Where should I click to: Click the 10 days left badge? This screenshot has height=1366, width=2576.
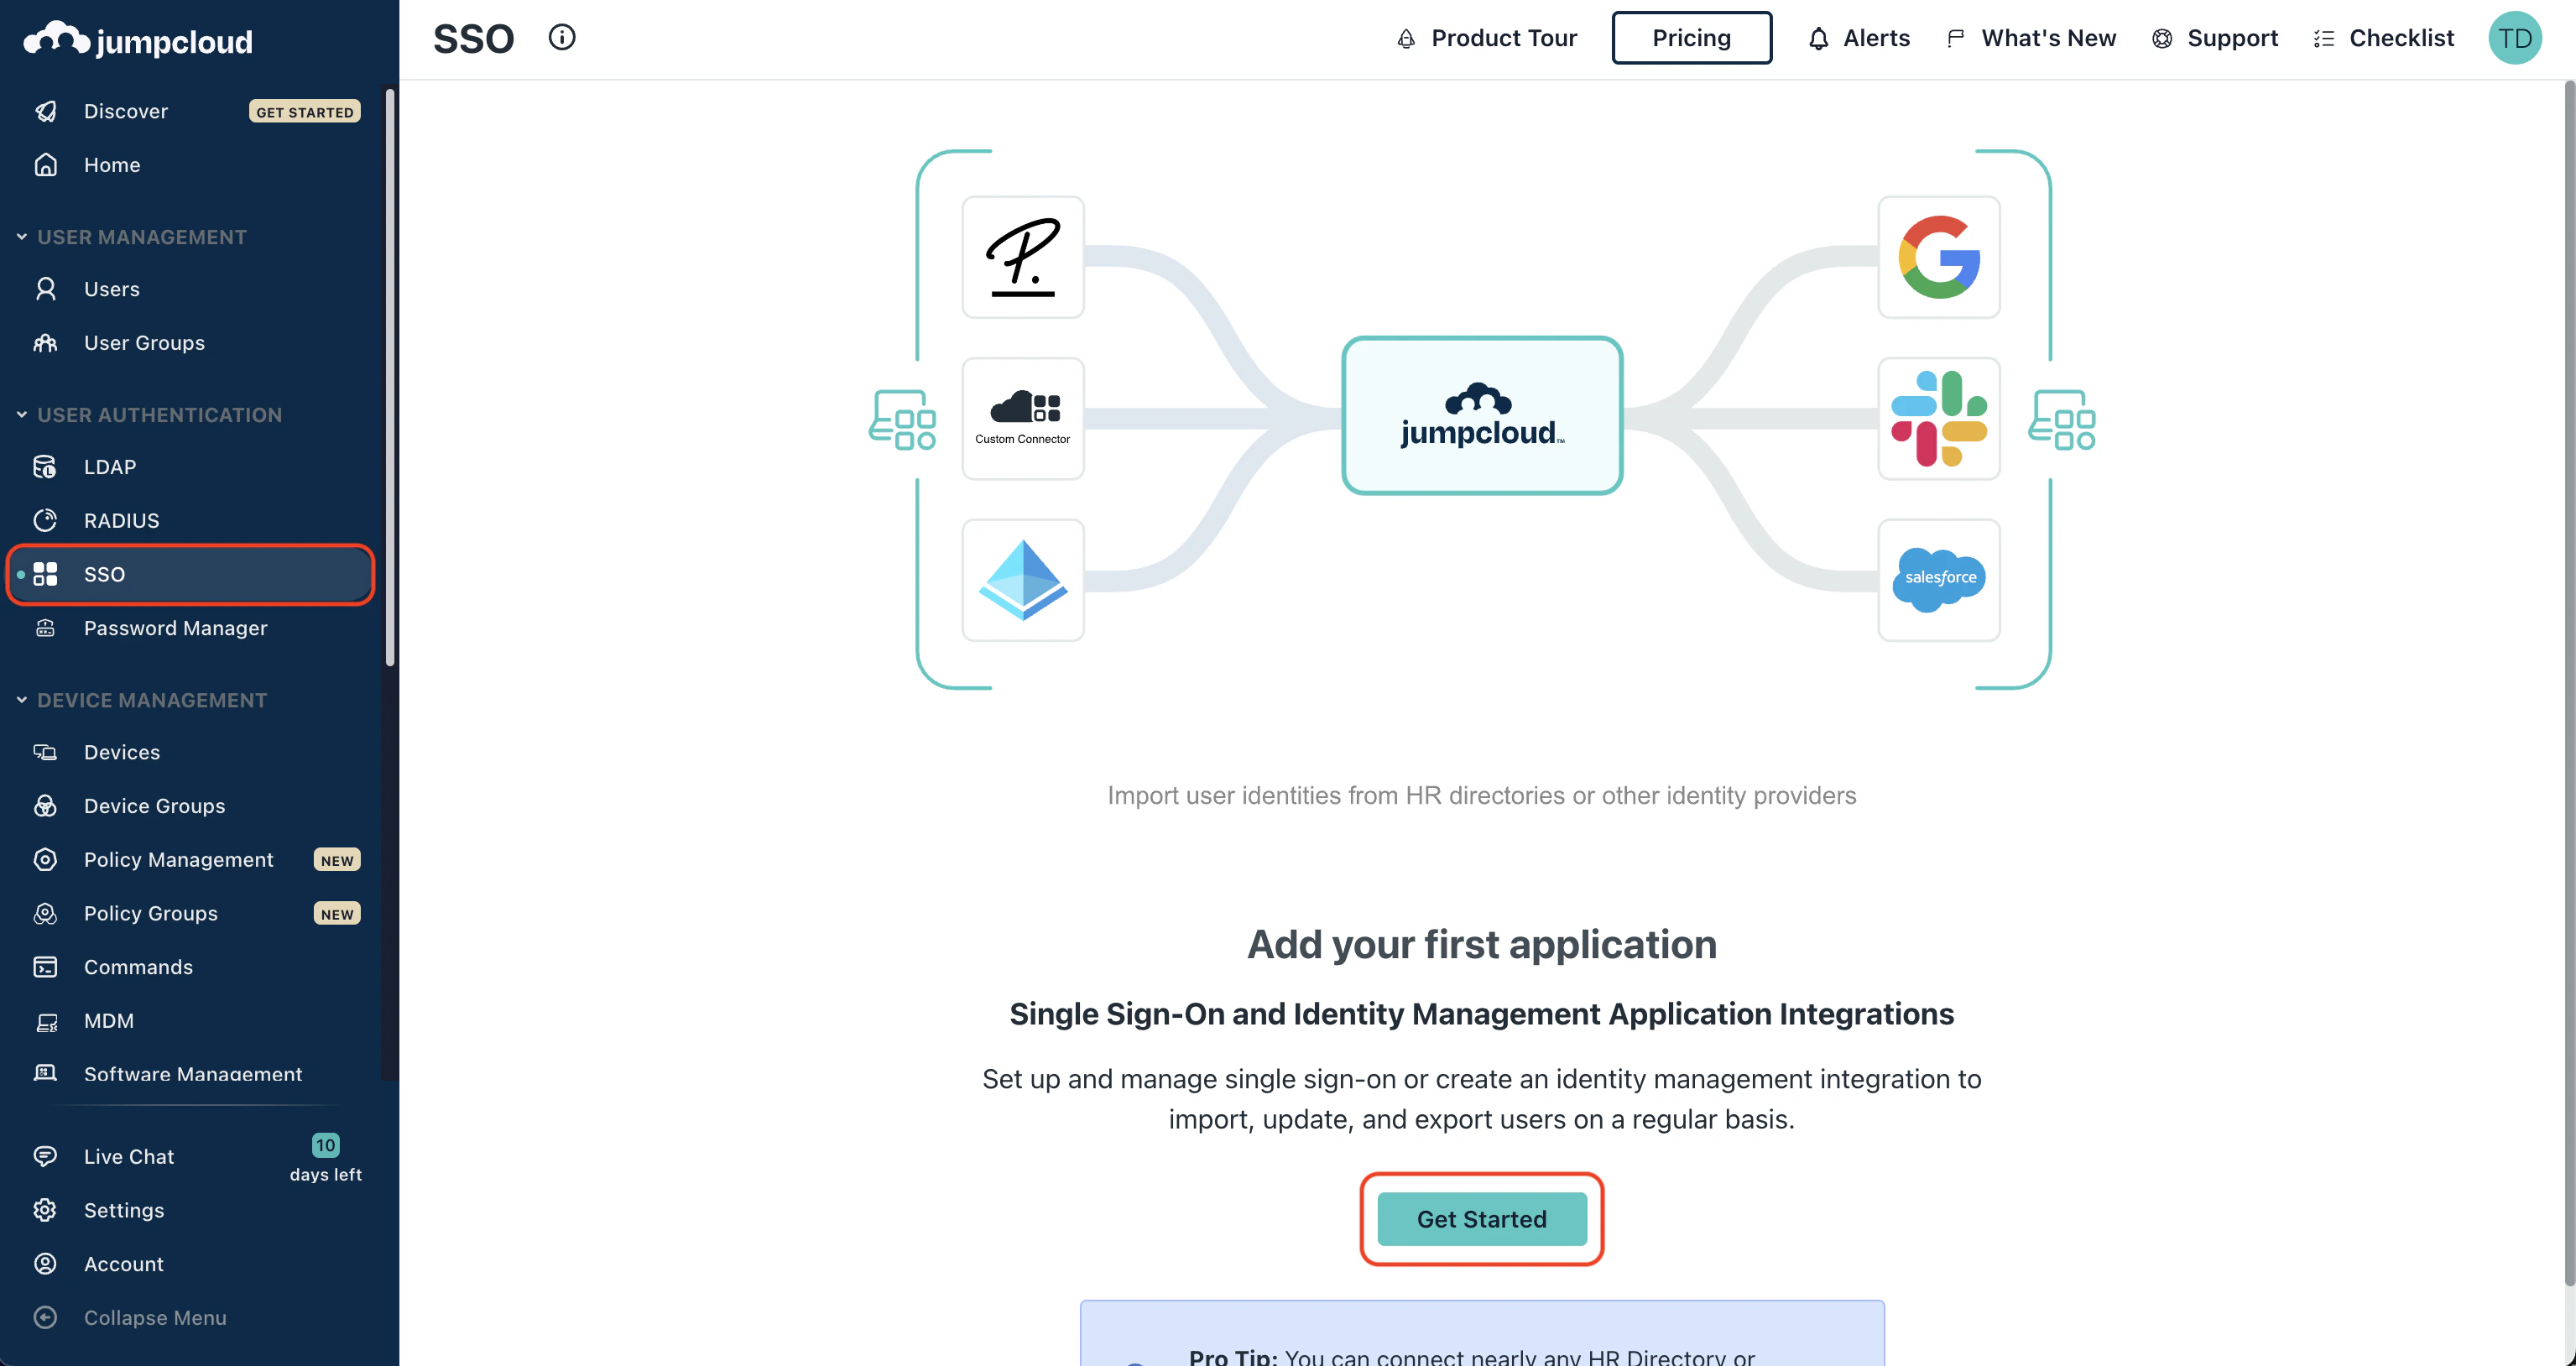coord(326,1158)
